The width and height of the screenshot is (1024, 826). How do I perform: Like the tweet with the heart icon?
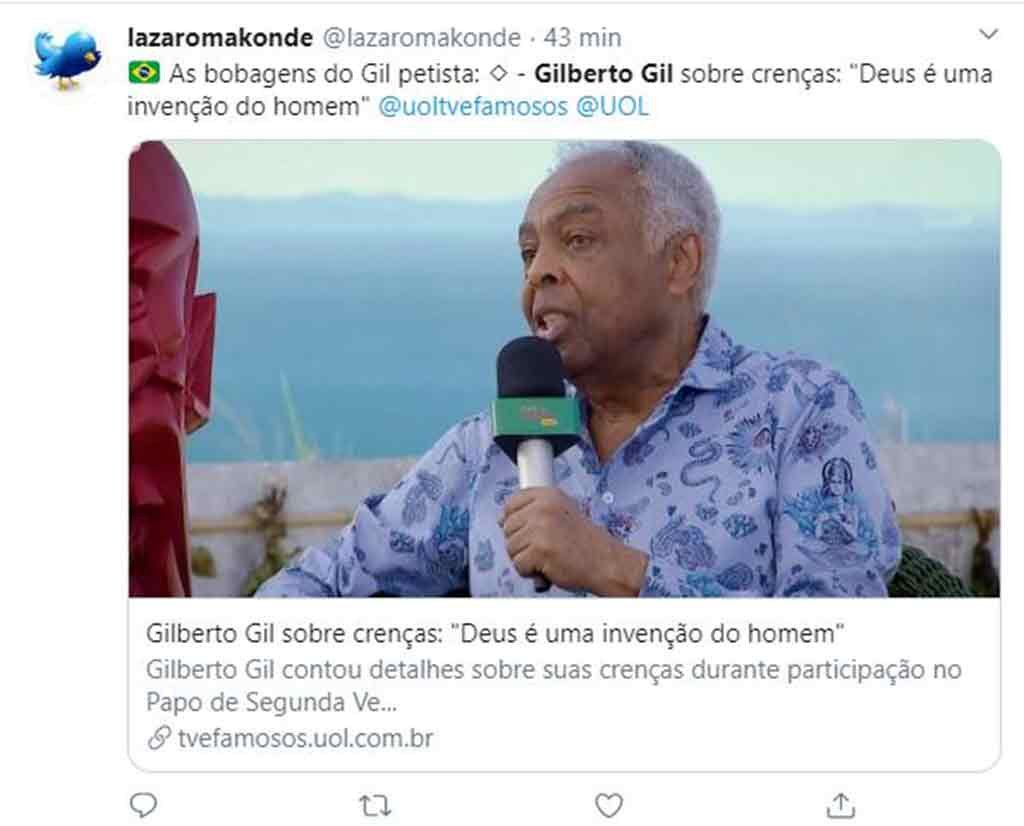[x=609, y=806]
